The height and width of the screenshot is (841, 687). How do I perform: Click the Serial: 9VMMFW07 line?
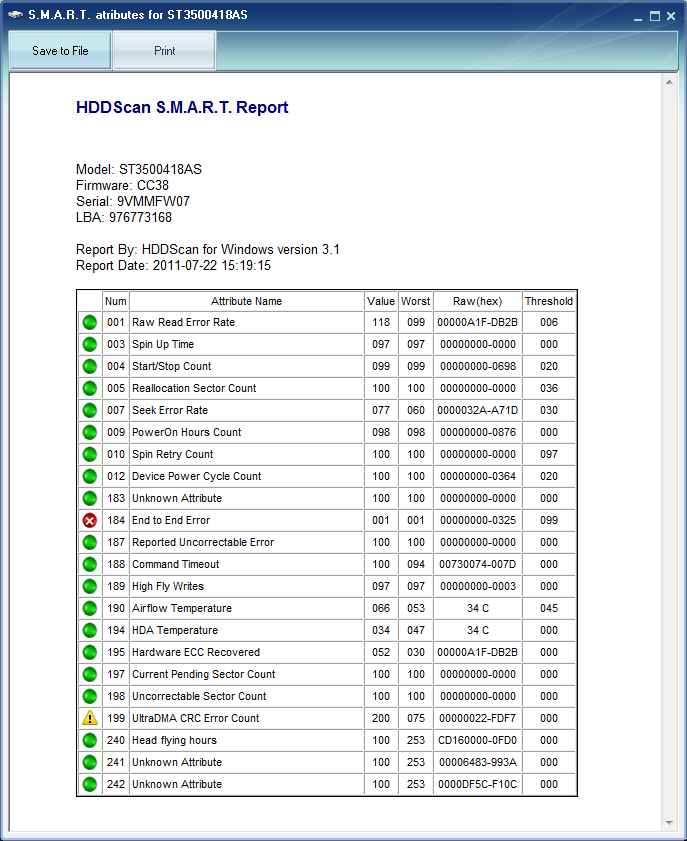(x=133, y=202)
